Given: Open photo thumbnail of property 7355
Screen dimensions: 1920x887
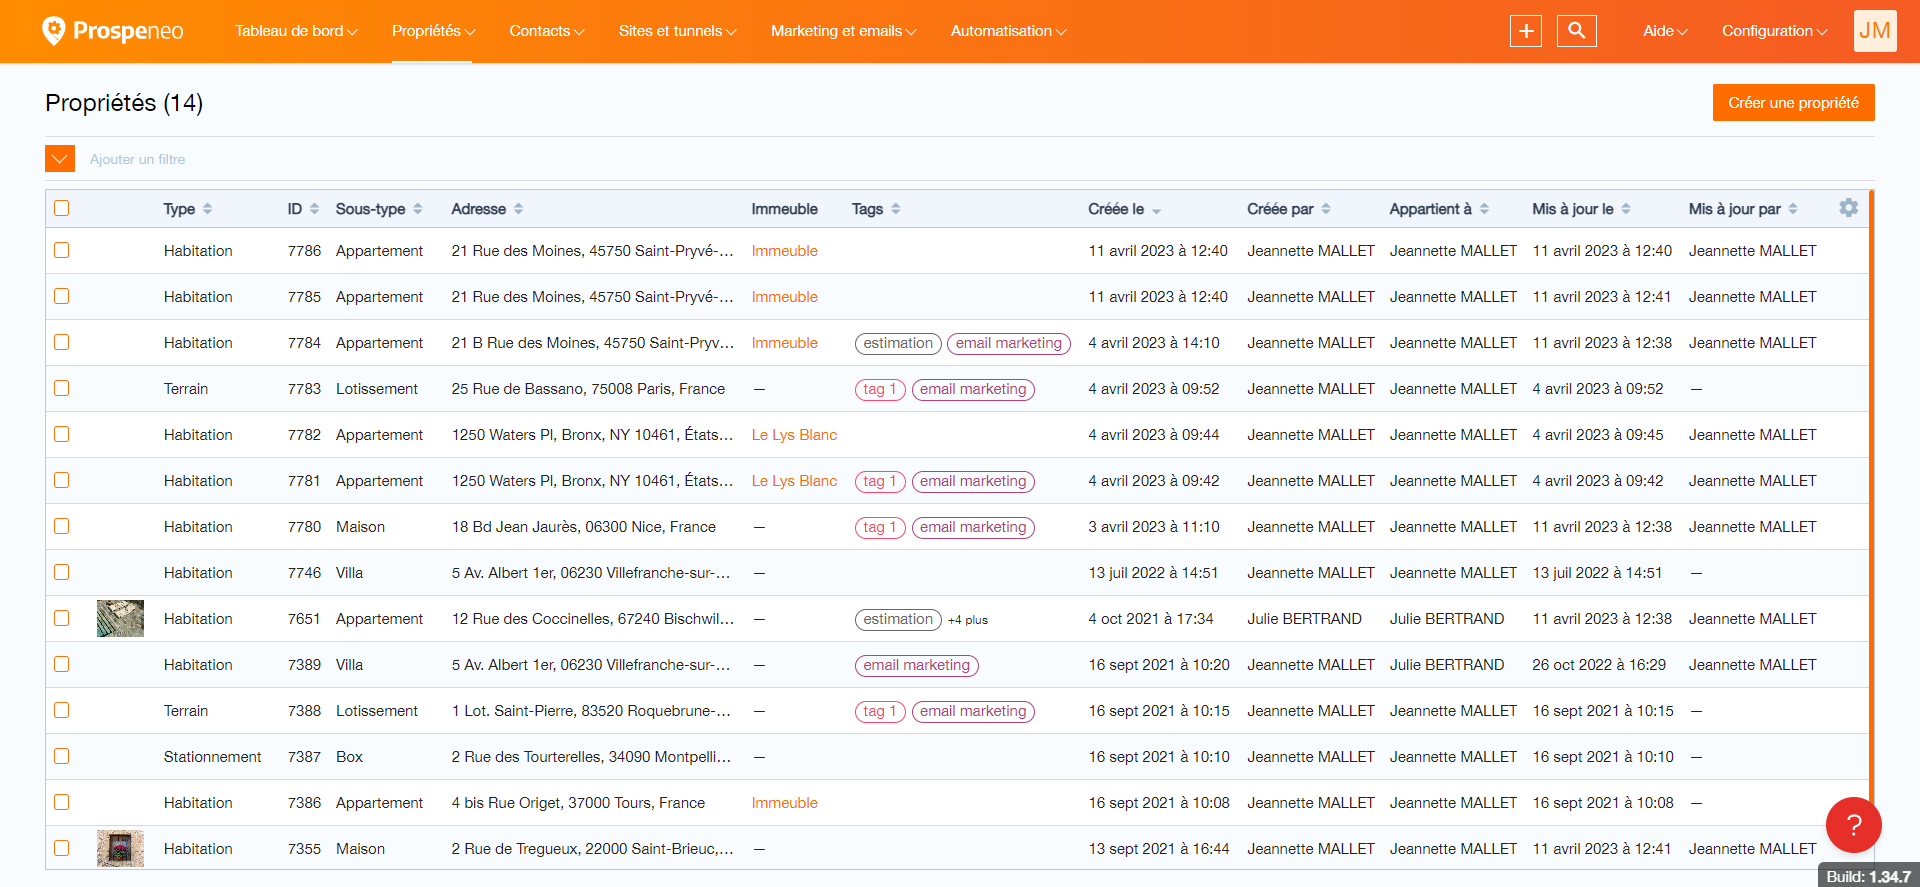Looking at the screenshot, I should coord(120,848).
